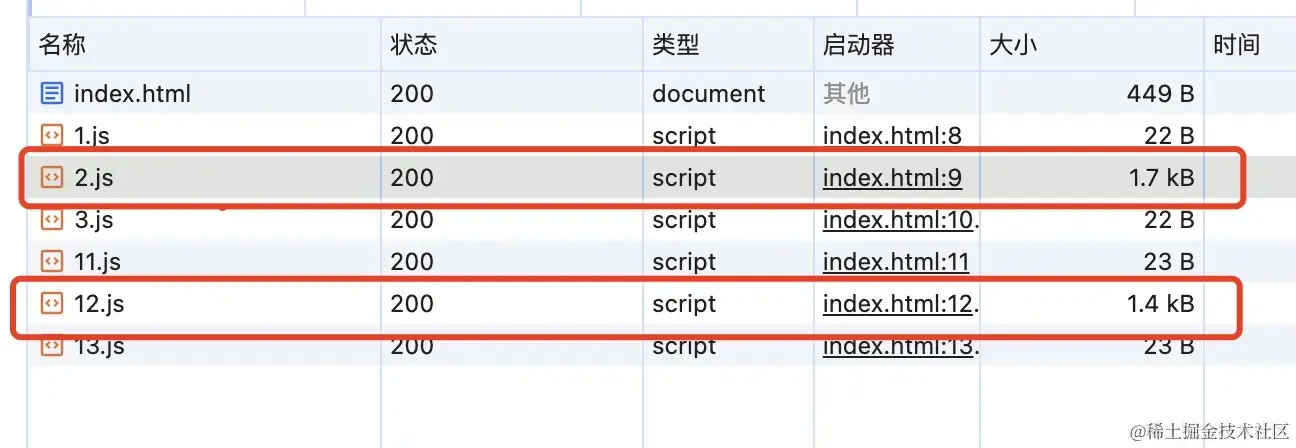Click the 200 status of index.html
The image size is (1296, 448).
point(412,94)
